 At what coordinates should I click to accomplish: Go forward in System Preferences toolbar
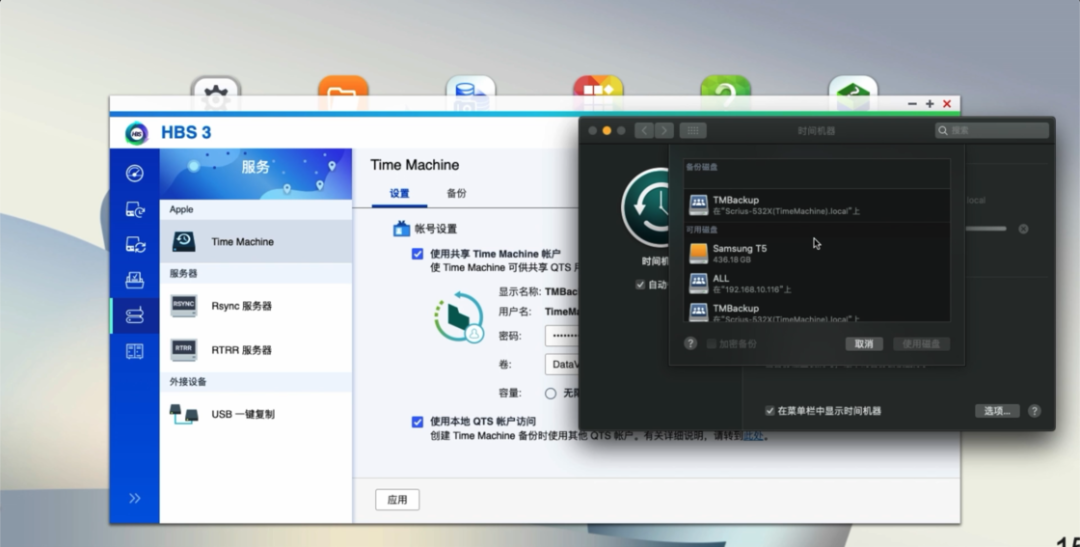tap(664, 130)
